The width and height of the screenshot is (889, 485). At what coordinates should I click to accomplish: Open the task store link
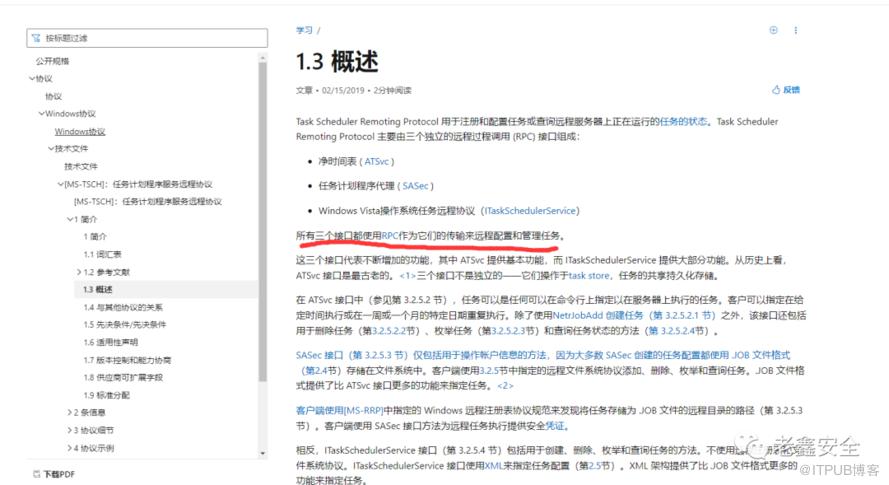click(589, 276)
